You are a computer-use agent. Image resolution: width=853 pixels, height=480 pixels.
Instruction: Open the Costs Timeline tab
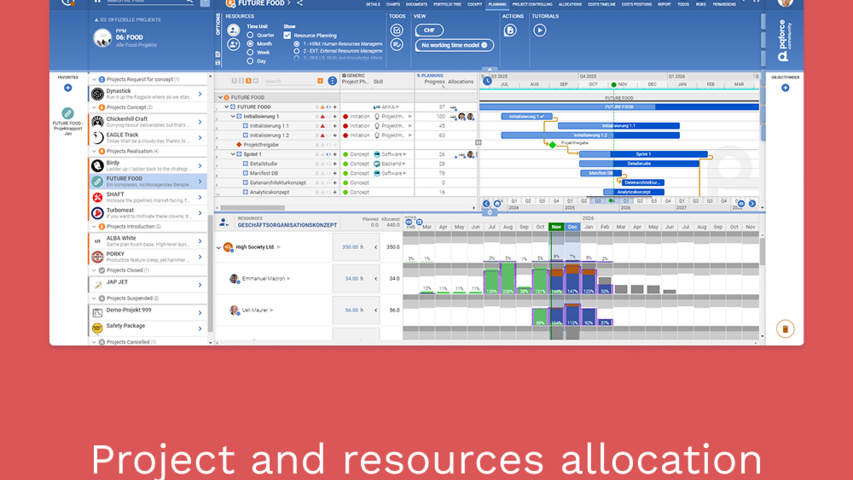[x=601, y=4]
